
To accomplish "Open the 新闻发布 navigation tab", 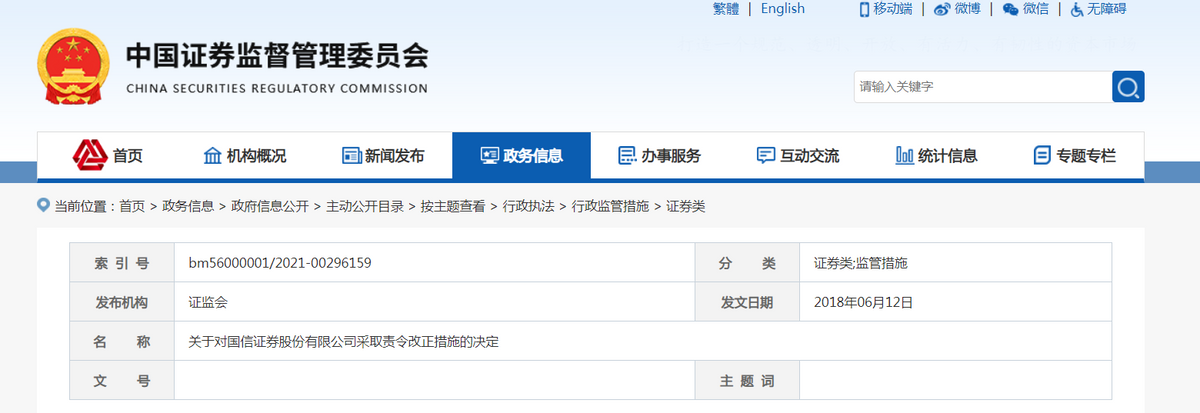I will pyautogui.click(x=383, y=156).
